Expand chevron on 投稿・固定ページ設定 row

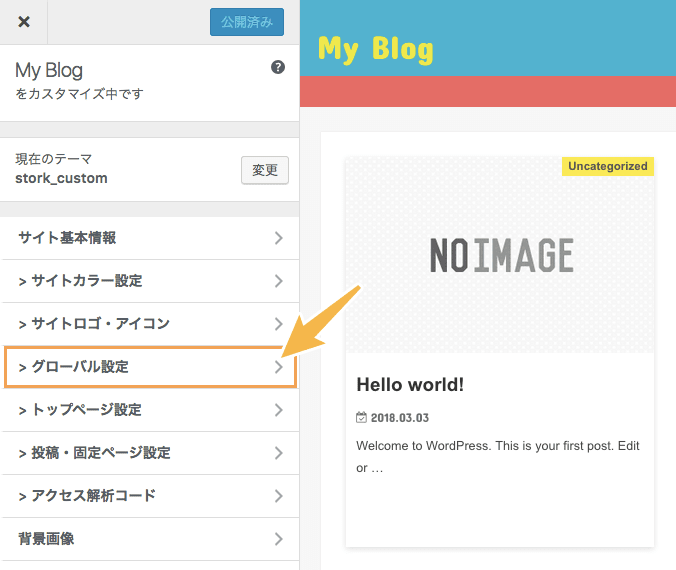click(279, 453)
